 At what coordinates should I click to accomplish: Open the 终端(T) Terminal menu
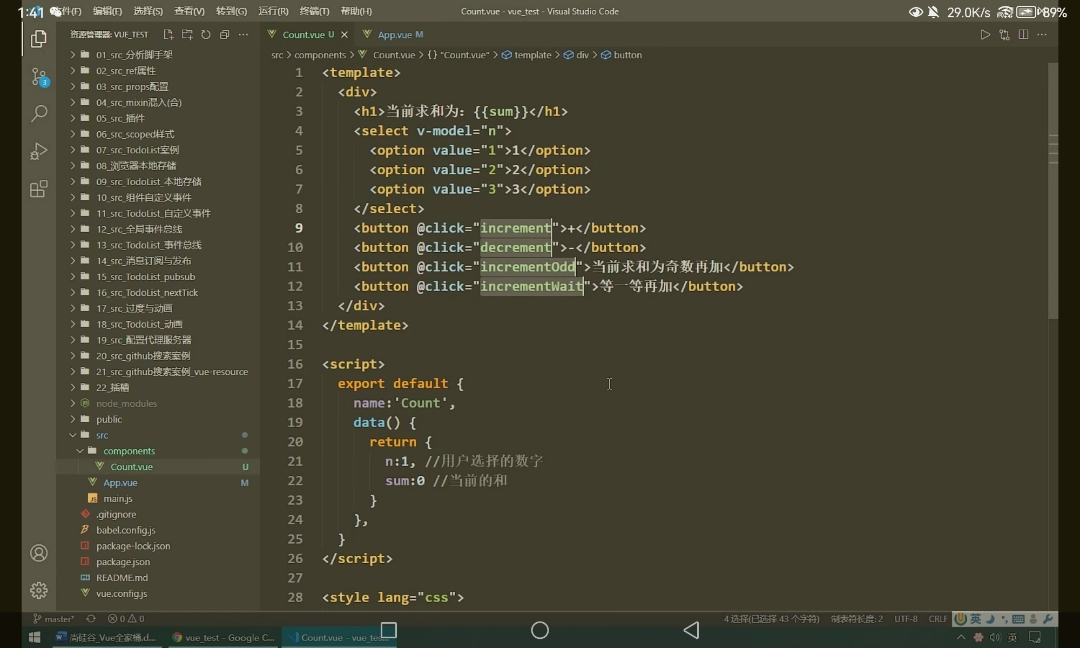(x=314, y=11)
